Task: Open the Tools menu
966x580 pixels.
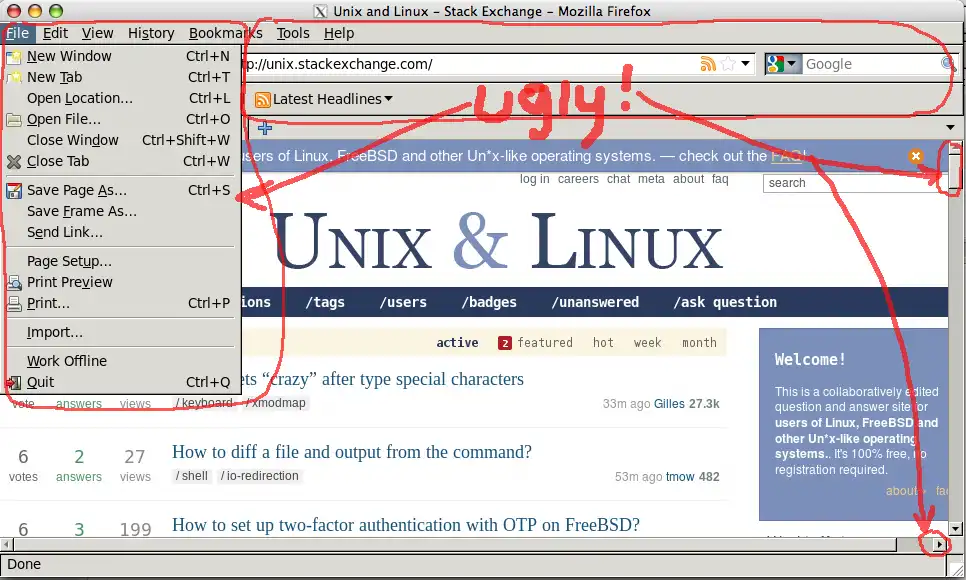Action: 293,33
